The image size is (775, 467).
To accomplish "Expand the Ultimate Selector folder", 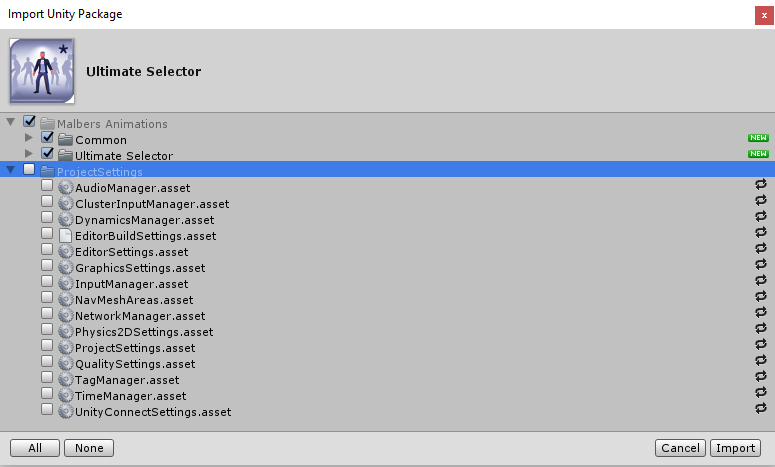I will coord(29,153).
